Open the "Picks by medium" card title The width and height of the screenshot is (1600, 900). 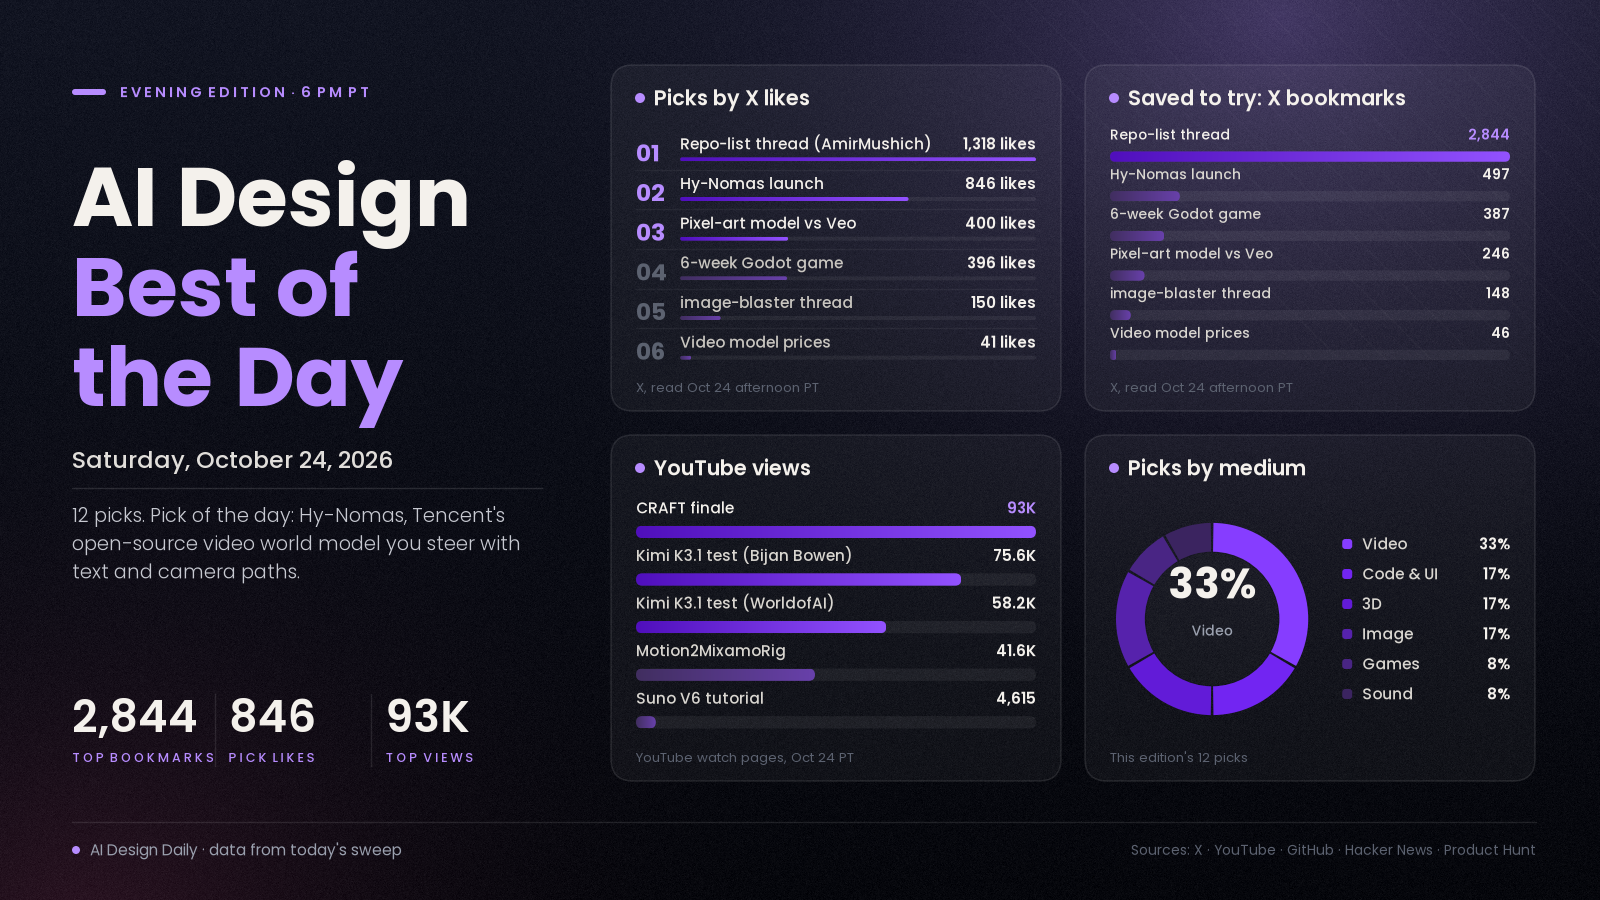tap(1217, 468)
